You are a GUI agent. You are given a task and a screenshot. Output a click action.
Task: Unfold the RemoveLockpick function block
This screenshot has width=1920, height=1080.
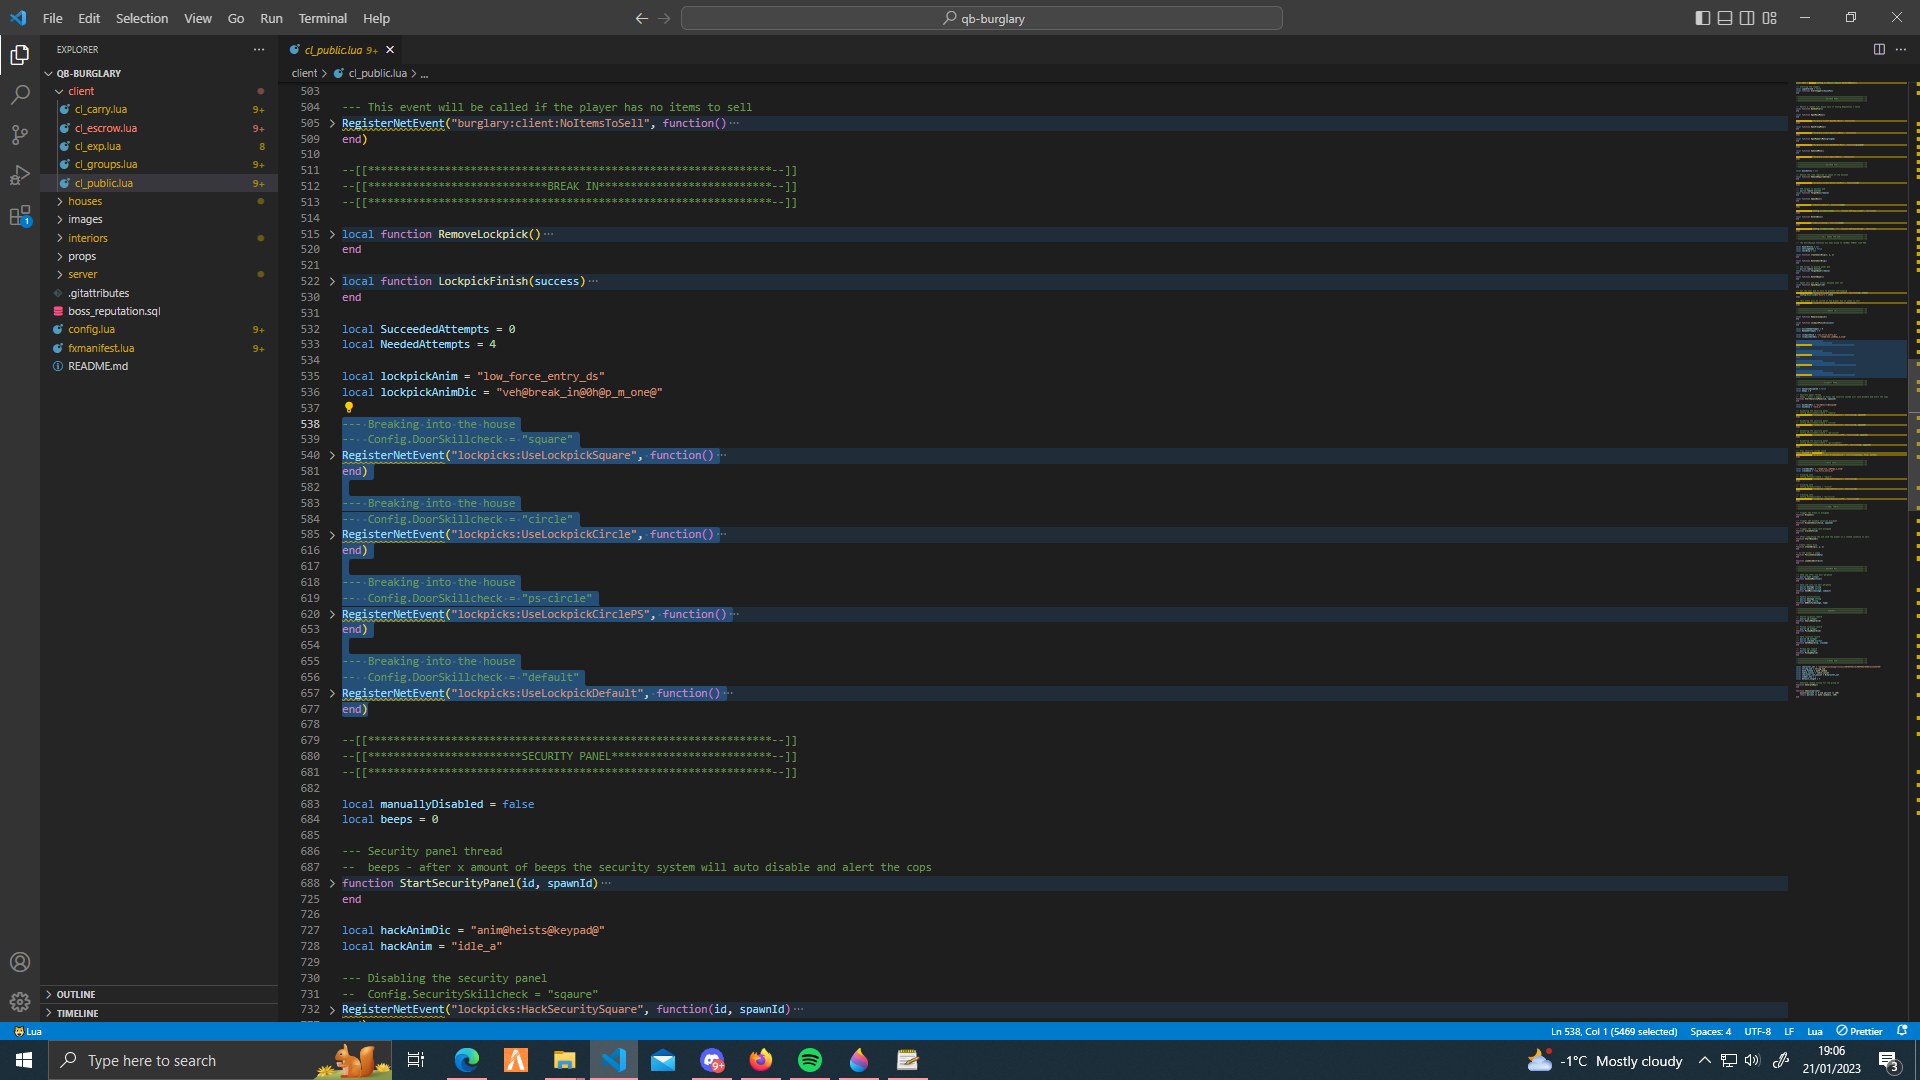332,234
